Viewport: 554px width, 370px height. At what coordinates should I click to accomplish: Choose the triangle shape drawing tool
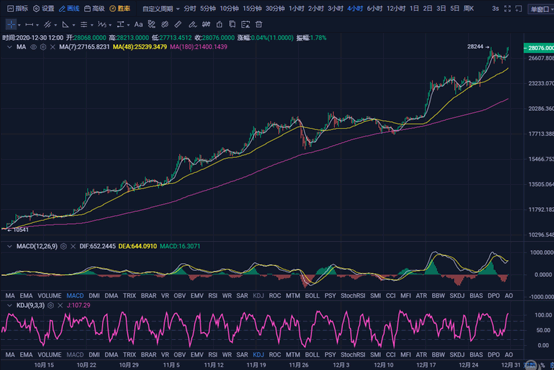point(65,24)
